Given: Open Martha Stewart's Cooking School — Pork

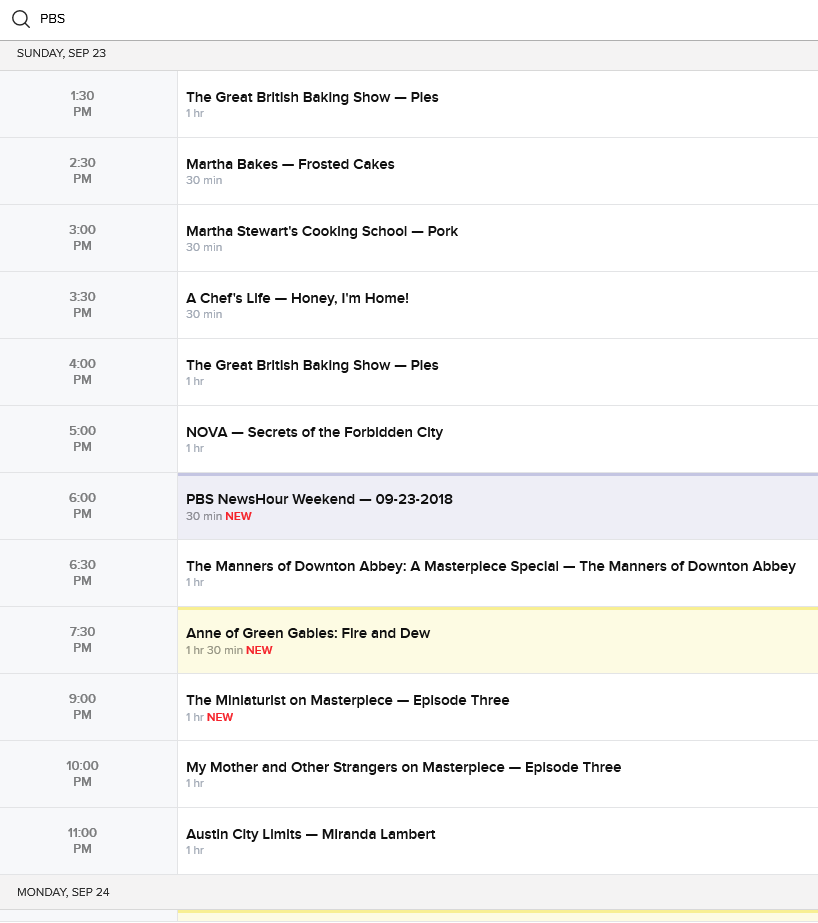Looking at the screenshot, I should [322, 232].
